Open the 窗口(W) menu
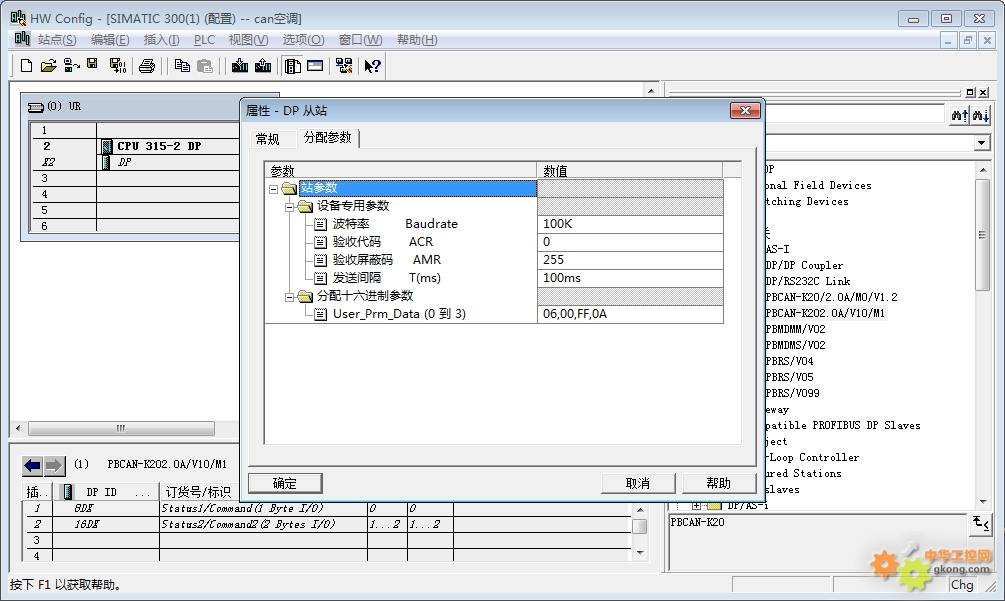The height and width of the screenshot is (601, 1005). click(360, 40)
